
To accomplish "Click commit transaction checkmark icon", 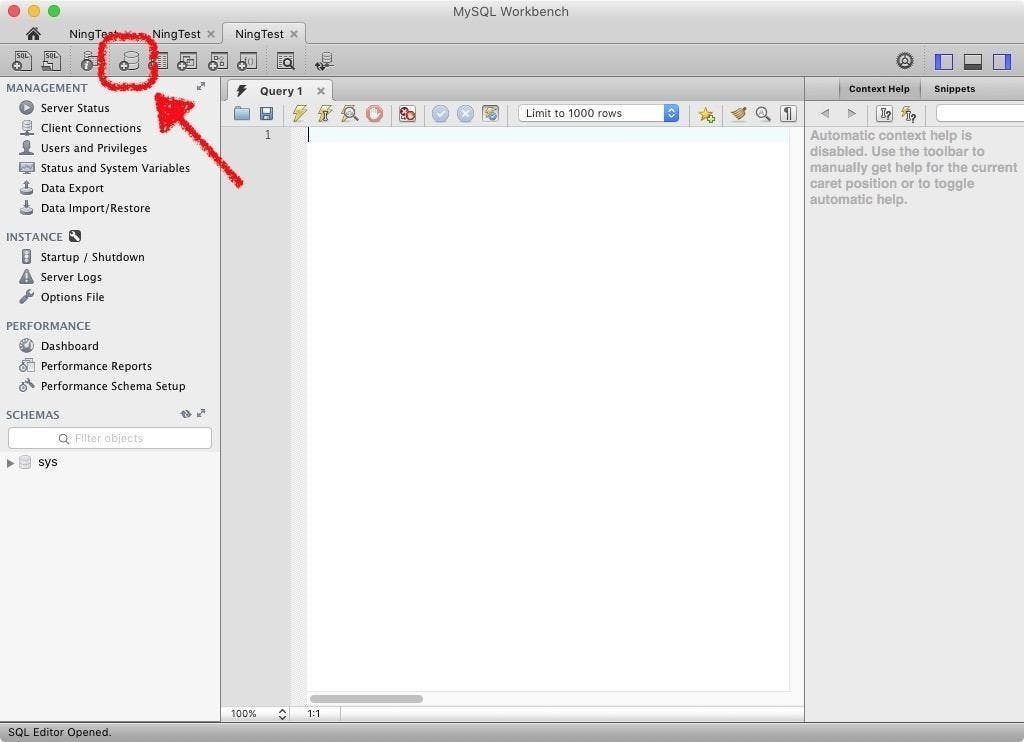I will (x=440, y=113).
